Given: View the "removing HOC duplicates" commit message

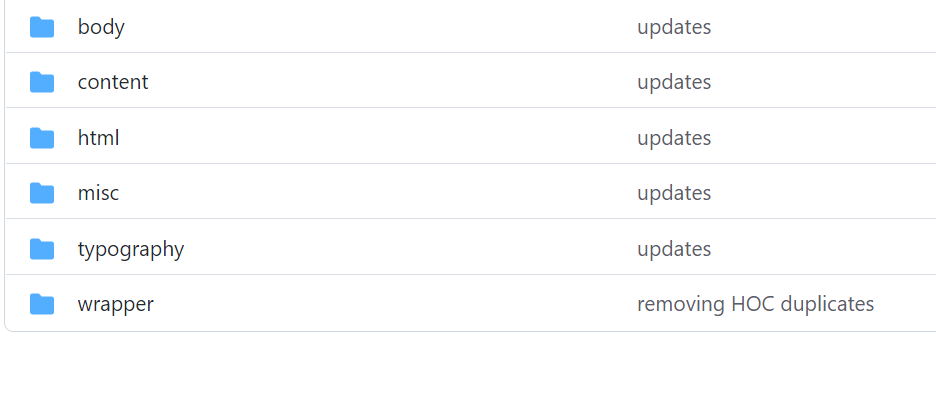Looking at the screenshot, I should tap(755, 304).
